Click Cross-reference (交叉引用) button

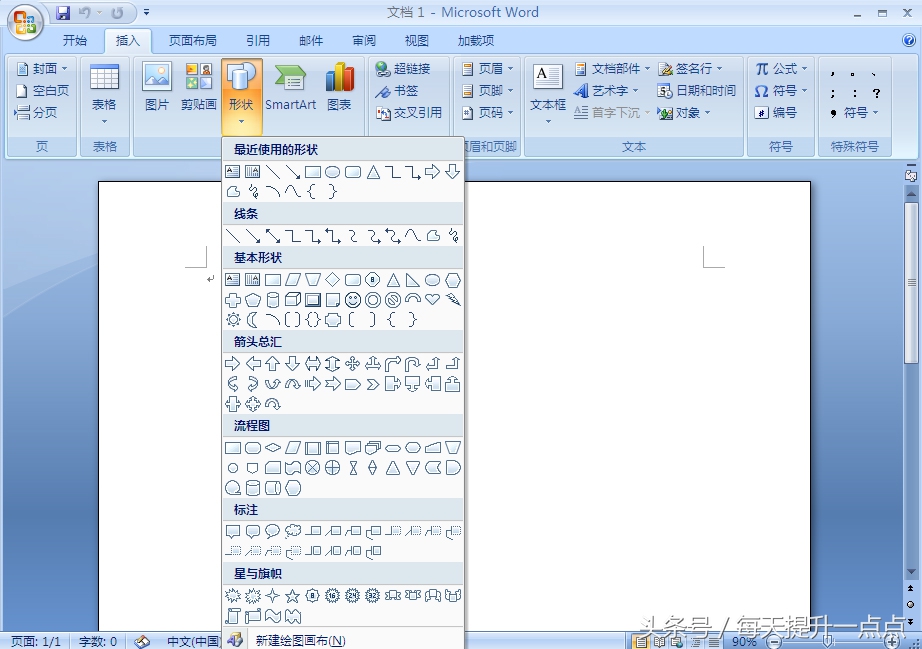409,112
